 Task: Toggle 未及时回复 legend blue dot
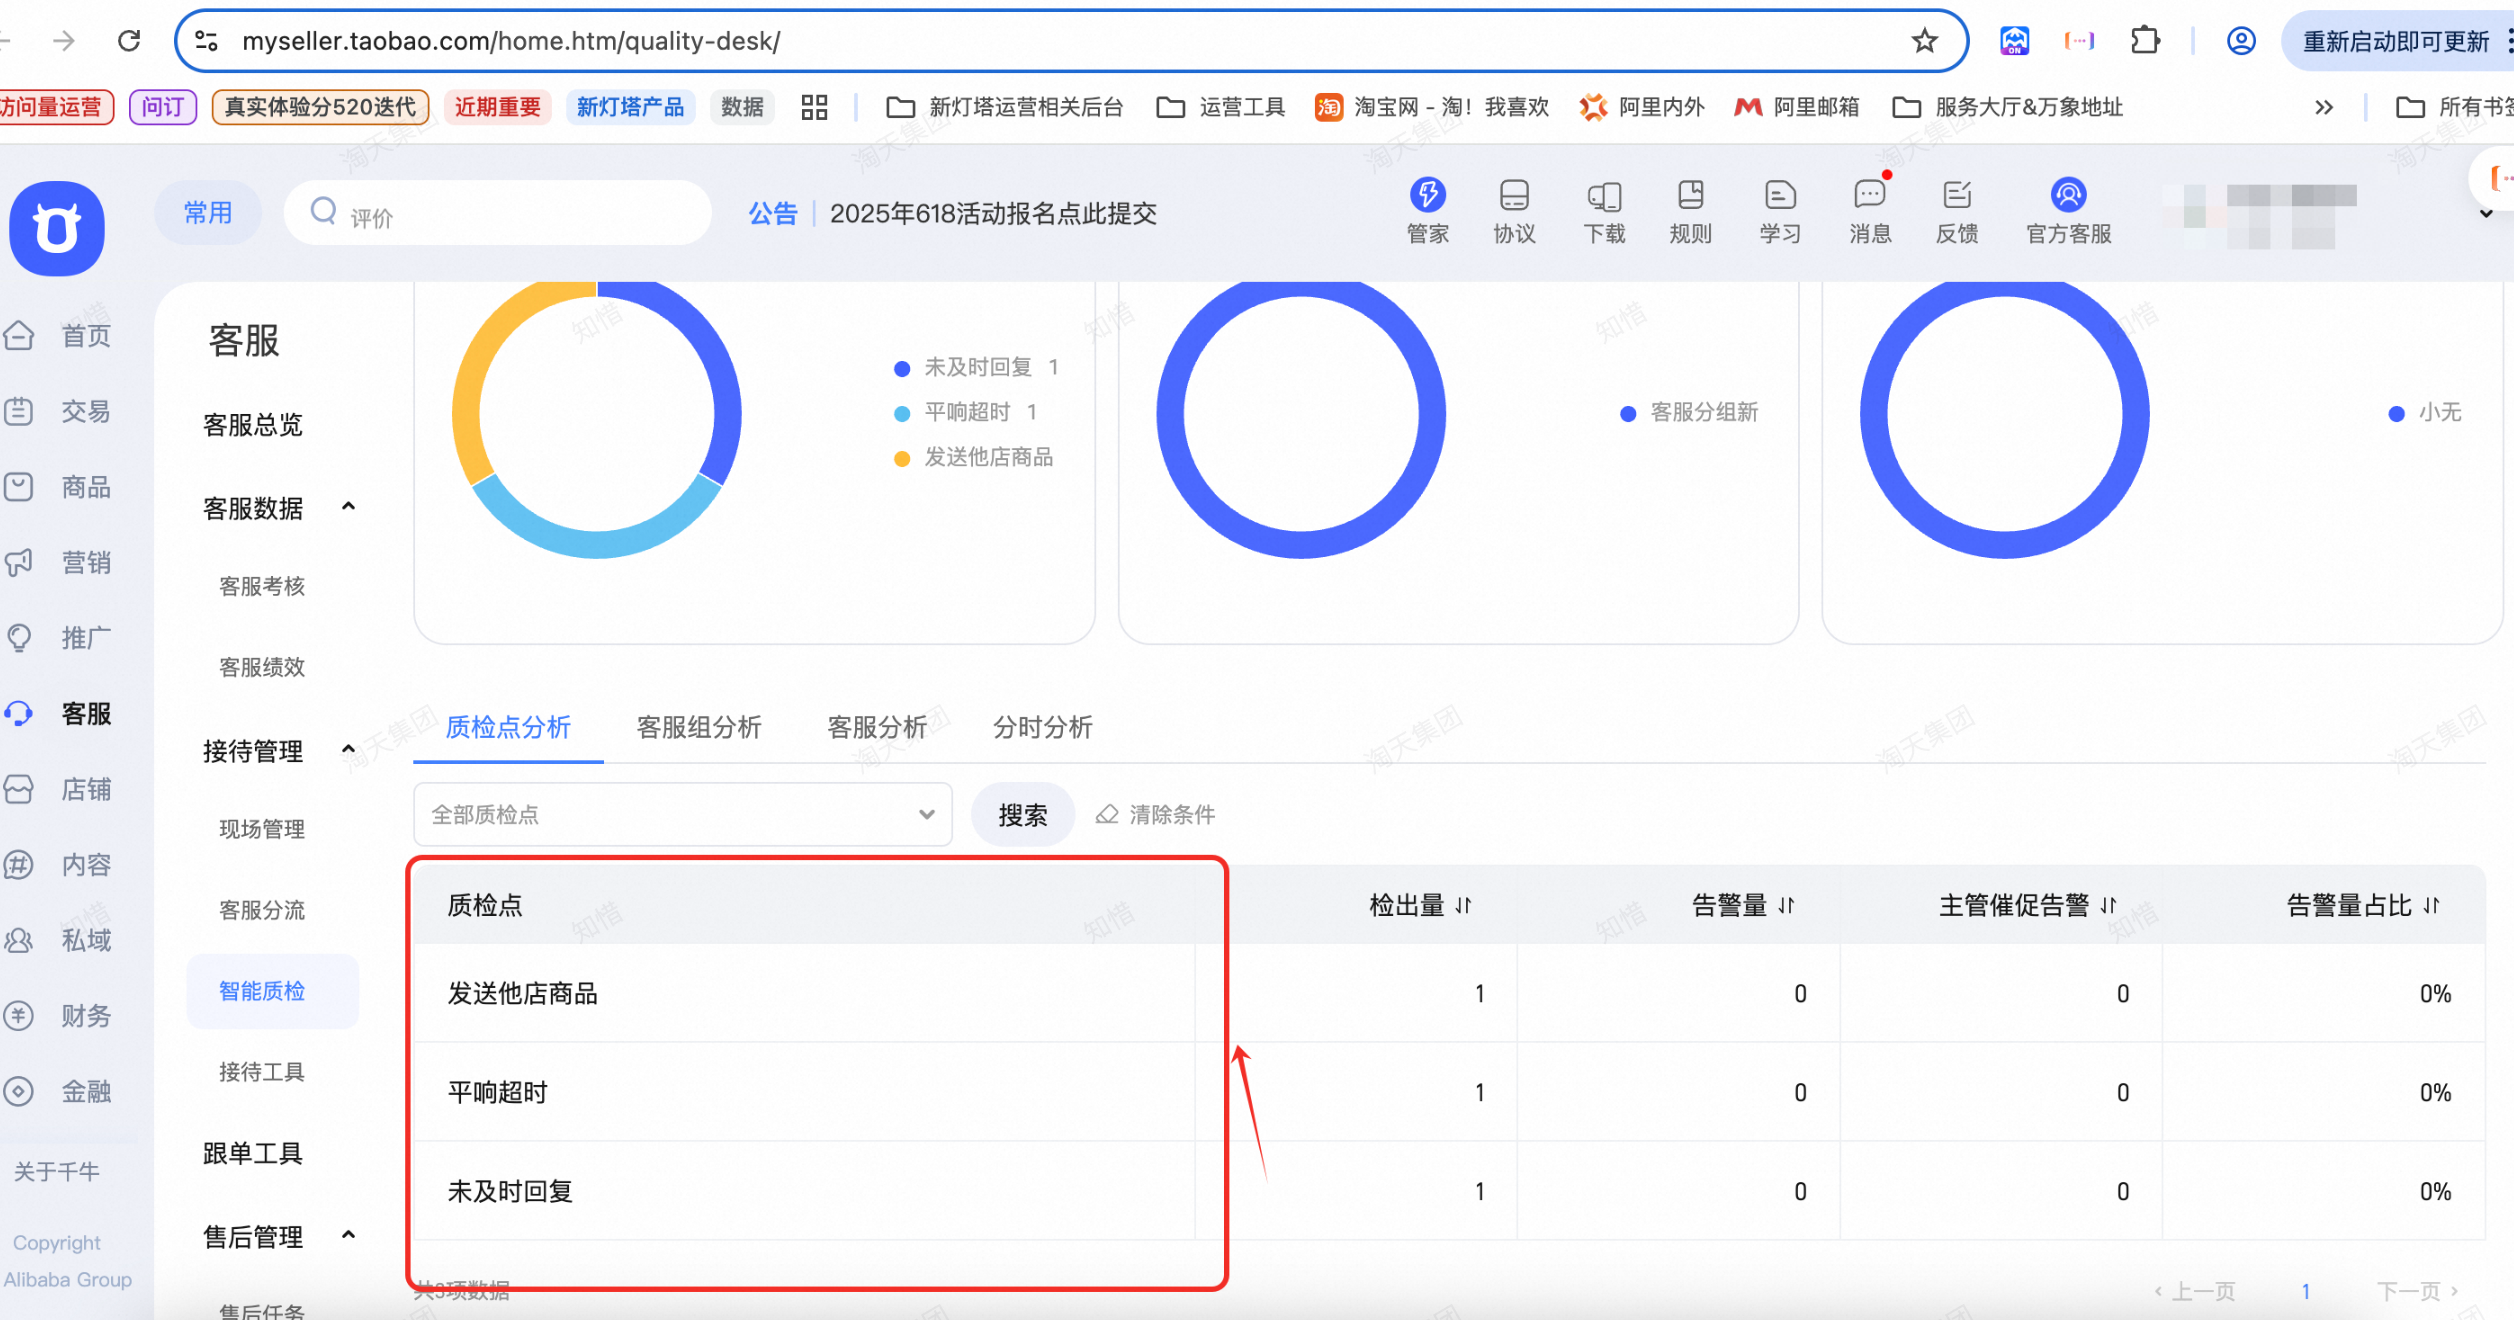pyautogui.click(x=902, y=368)
